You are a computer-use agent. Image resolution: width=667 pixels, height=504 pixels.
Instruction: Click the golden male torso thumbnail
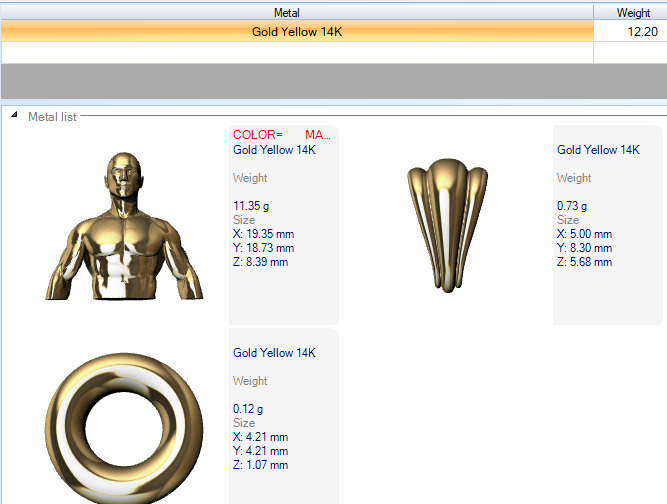[124, 226]
